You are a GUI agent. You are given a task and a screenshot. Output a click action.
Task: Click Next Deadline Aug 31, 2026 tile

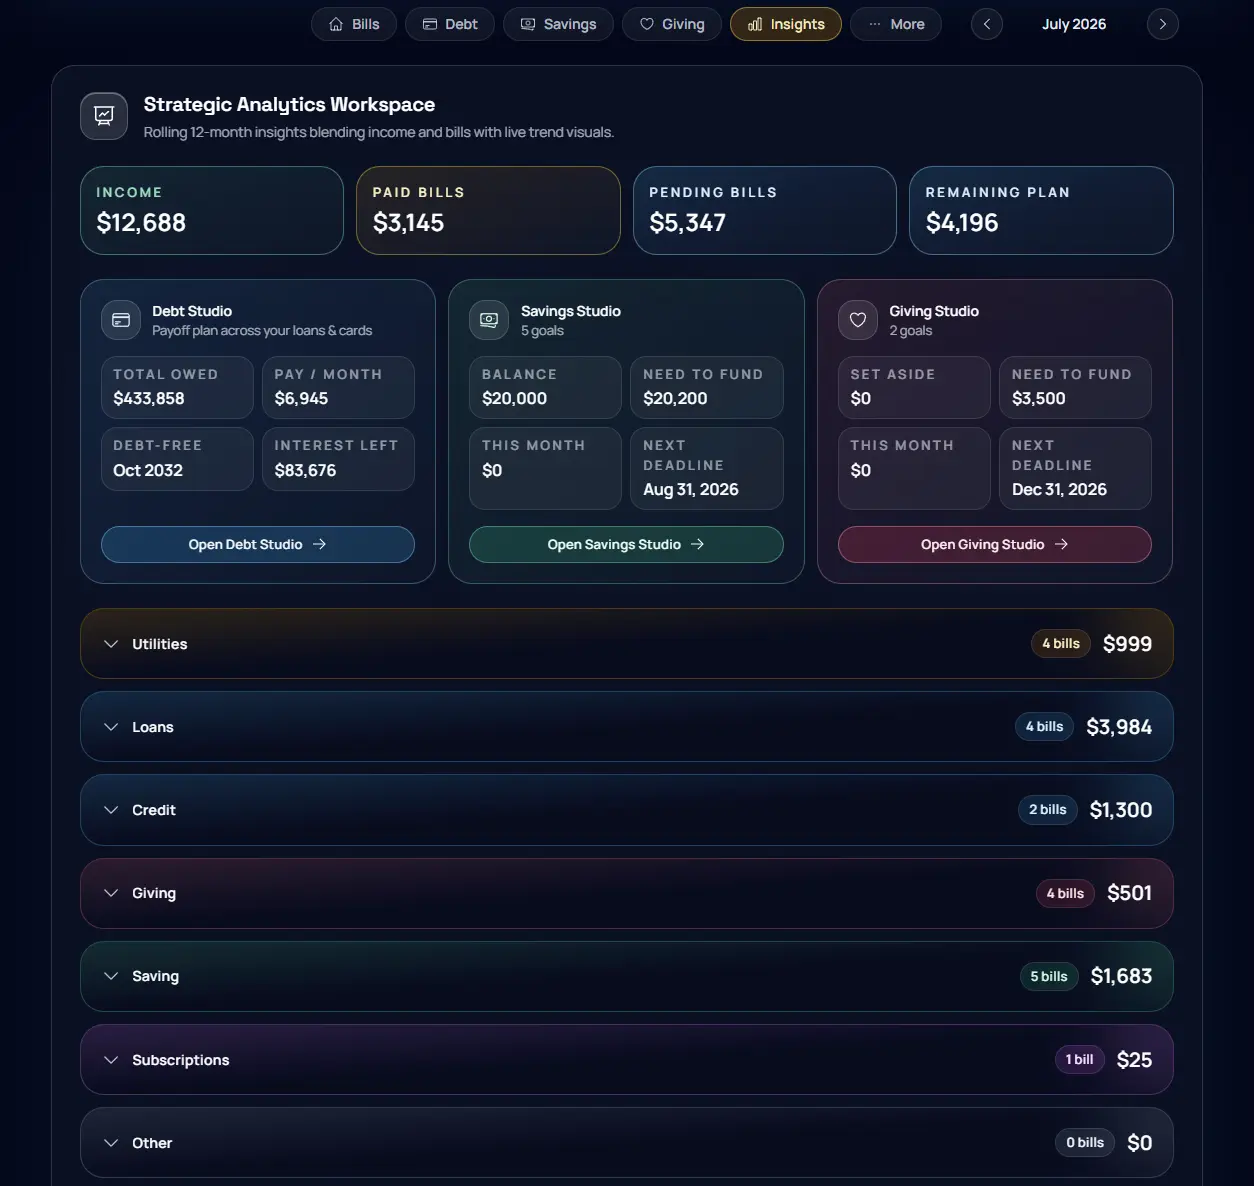click(x=707, y=468)
